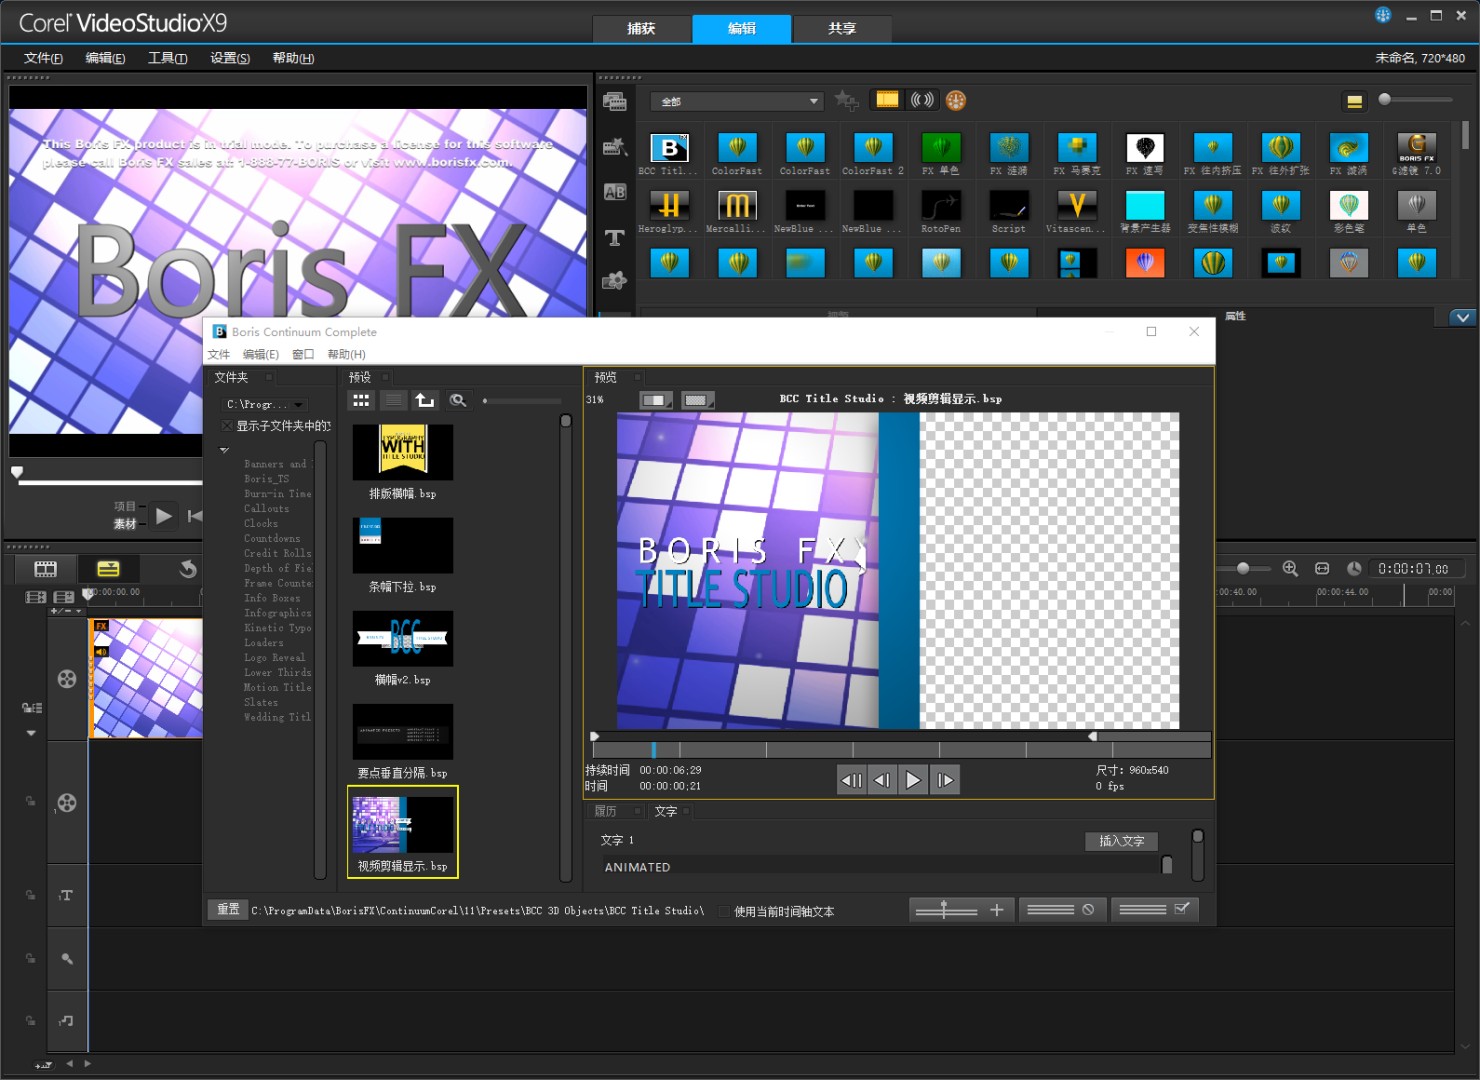Screen dimensions: 1480x1080
Task: Open the Title (AB) library icon
Action: pyautogui.click(x=614, y=192)
